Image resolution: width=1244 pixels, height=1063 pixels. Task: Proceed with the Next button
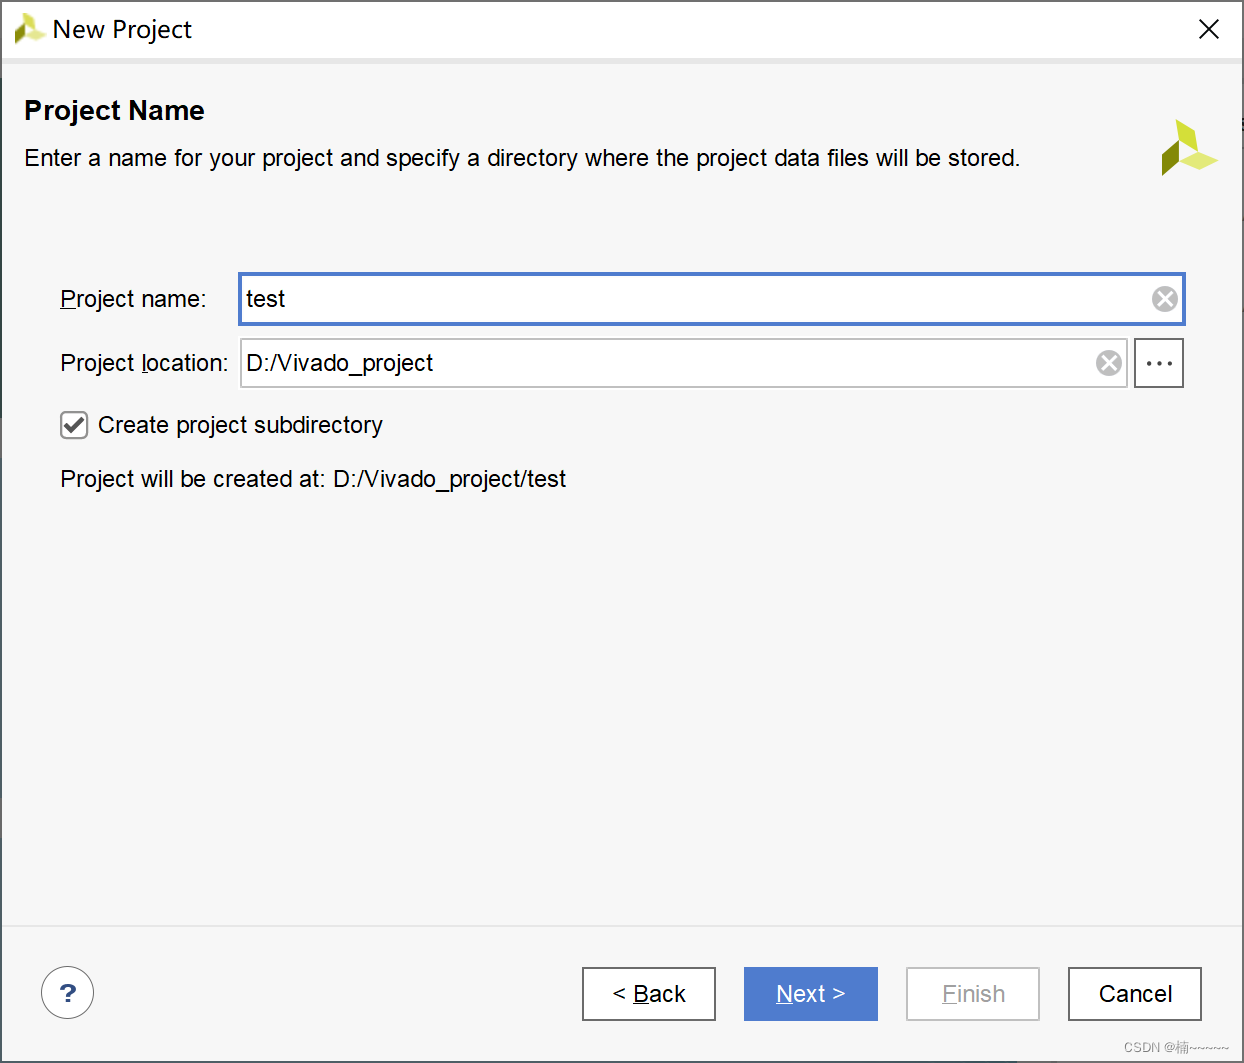pyautogui.click(x=810, y=994)
